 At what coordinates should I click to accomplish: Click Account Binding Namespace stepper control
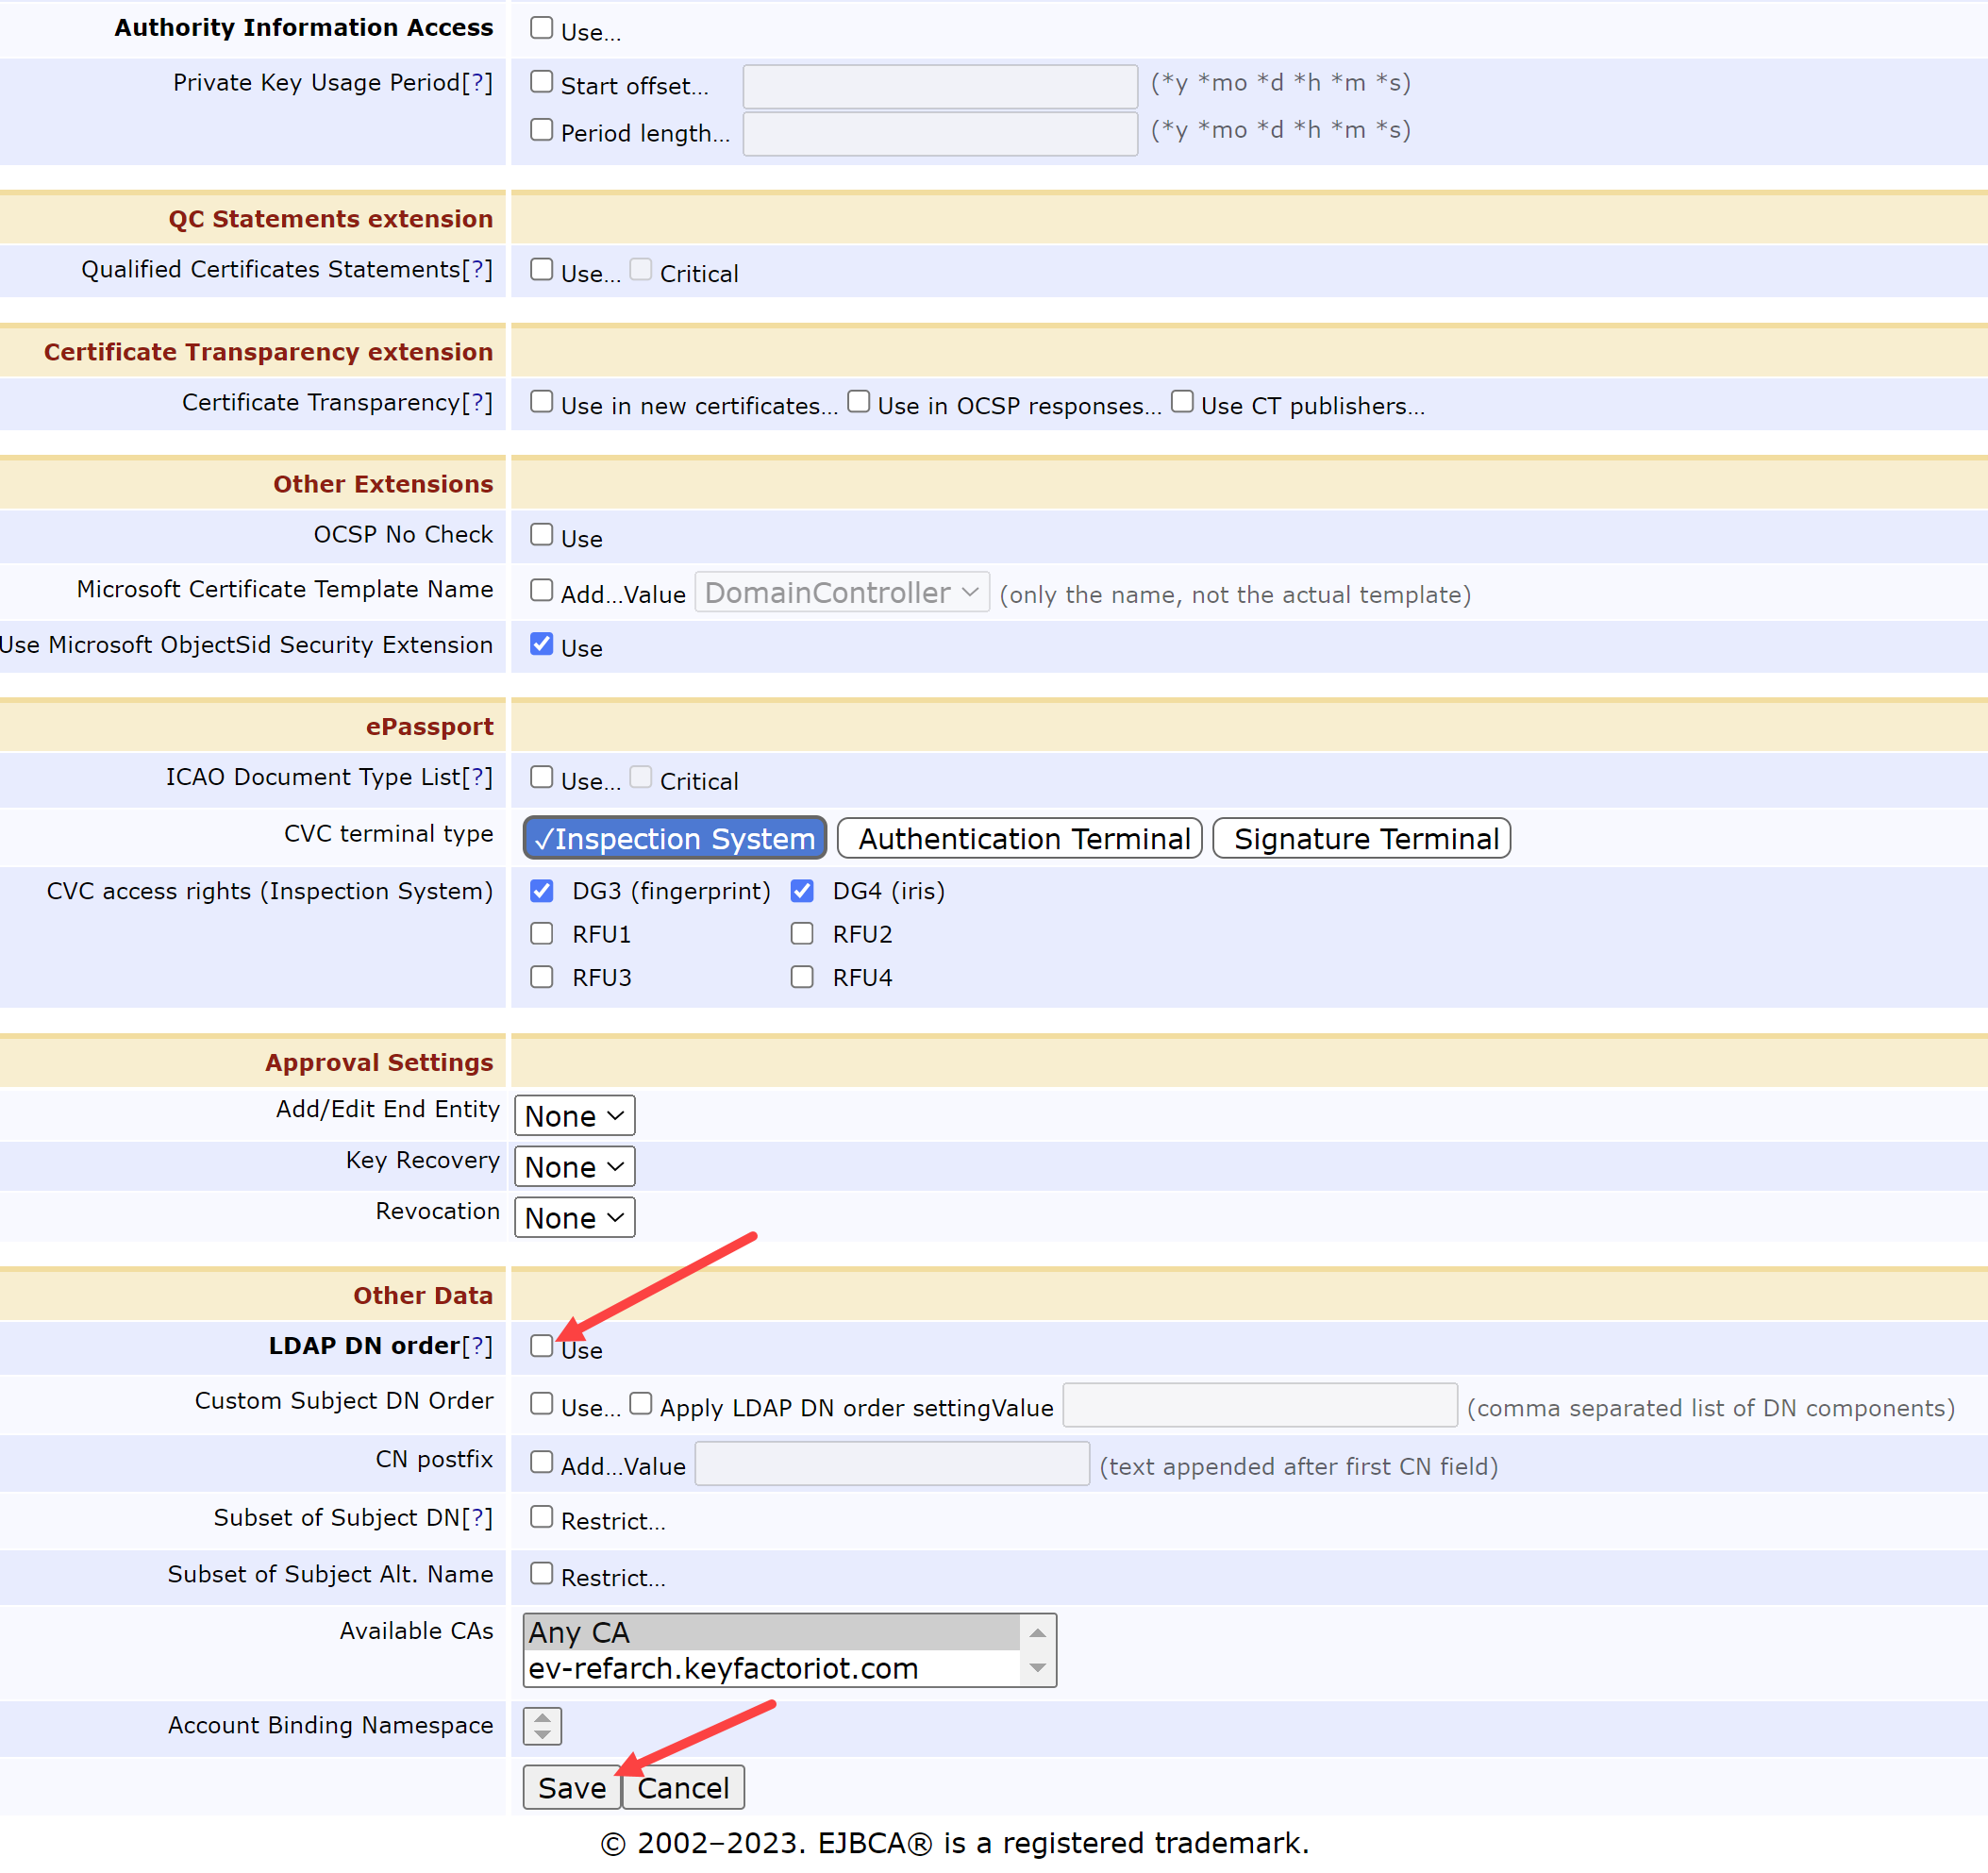tap(542, 1726)
